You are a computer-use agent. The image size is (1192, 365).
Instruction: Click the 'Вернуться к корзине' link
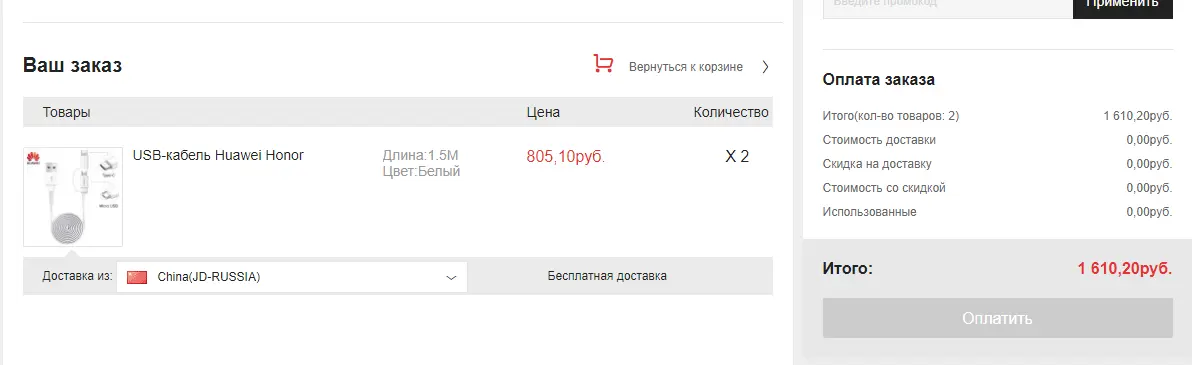[686, 67]
